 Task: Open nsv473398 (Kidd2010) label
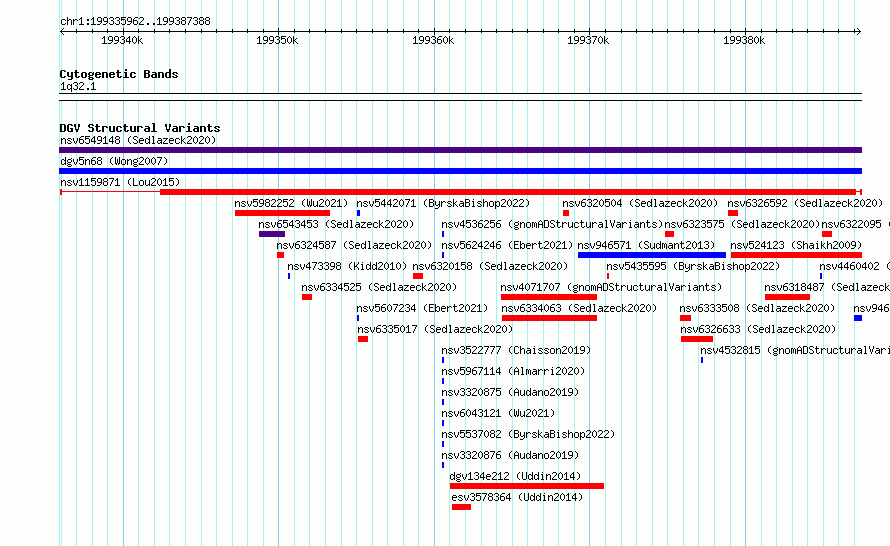[x=347, y=266]
